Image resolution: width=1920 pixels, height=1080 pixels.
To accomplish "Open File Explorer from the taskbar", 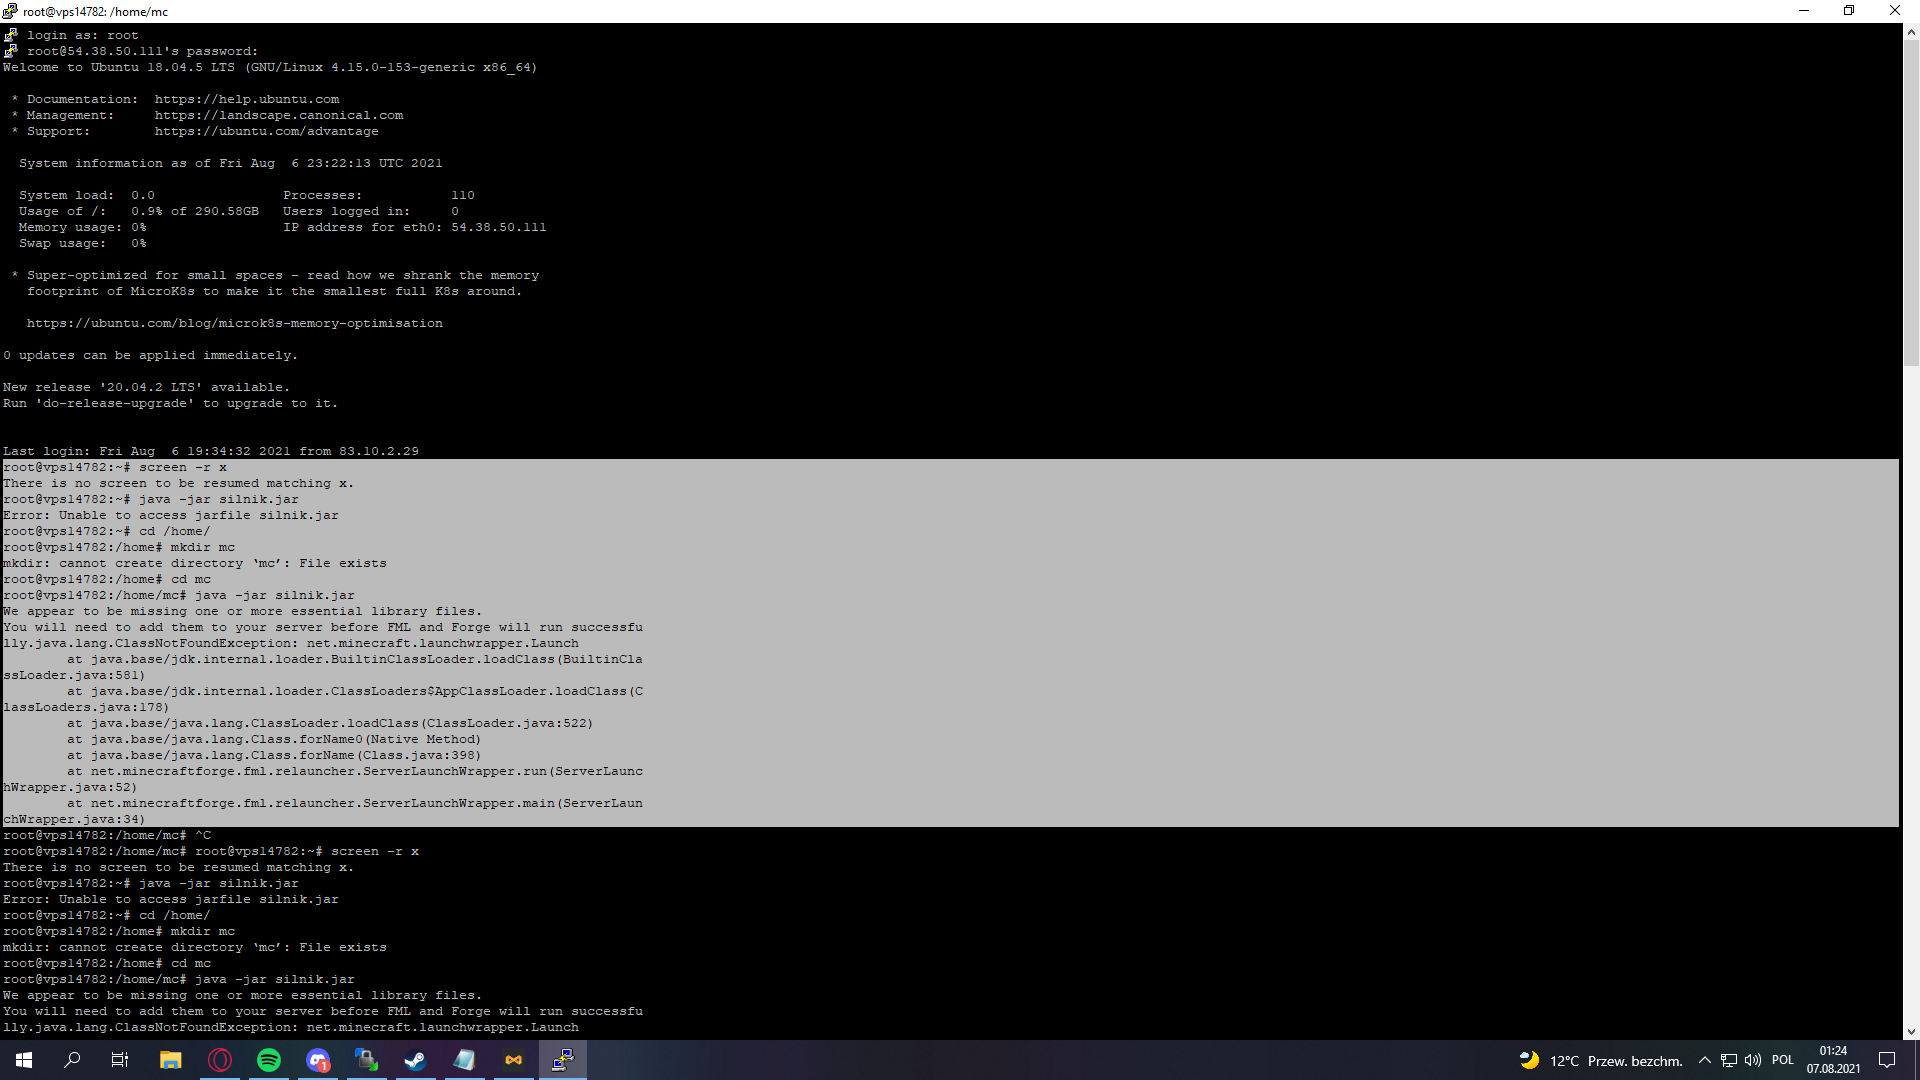I will [171, 1060].
